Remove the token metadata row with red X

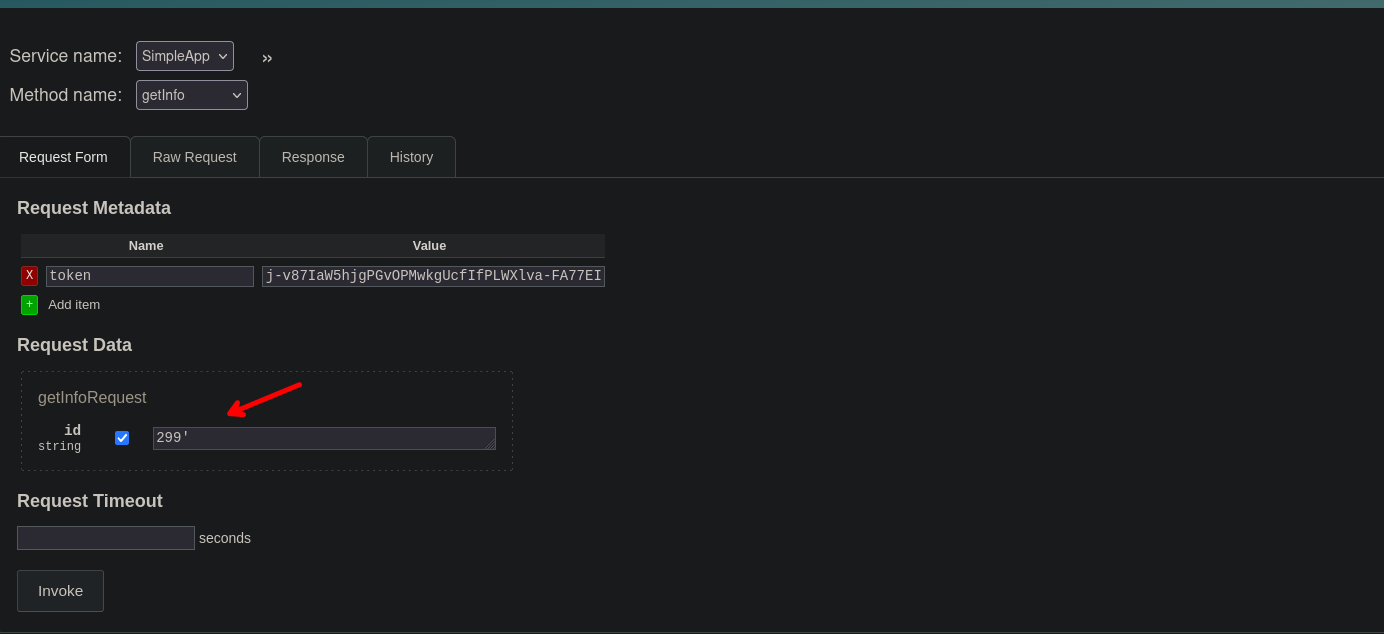pyautogui.click(x=29, y=276)
